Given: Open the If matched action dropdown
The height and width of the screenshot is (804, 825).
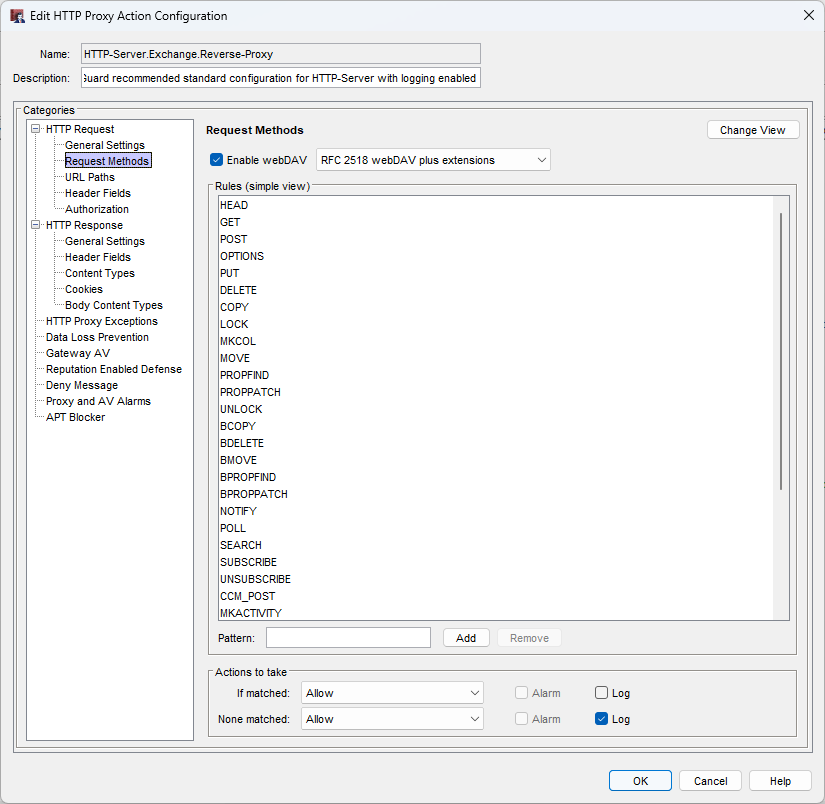Looking at the screenshot, I should 392,693.
